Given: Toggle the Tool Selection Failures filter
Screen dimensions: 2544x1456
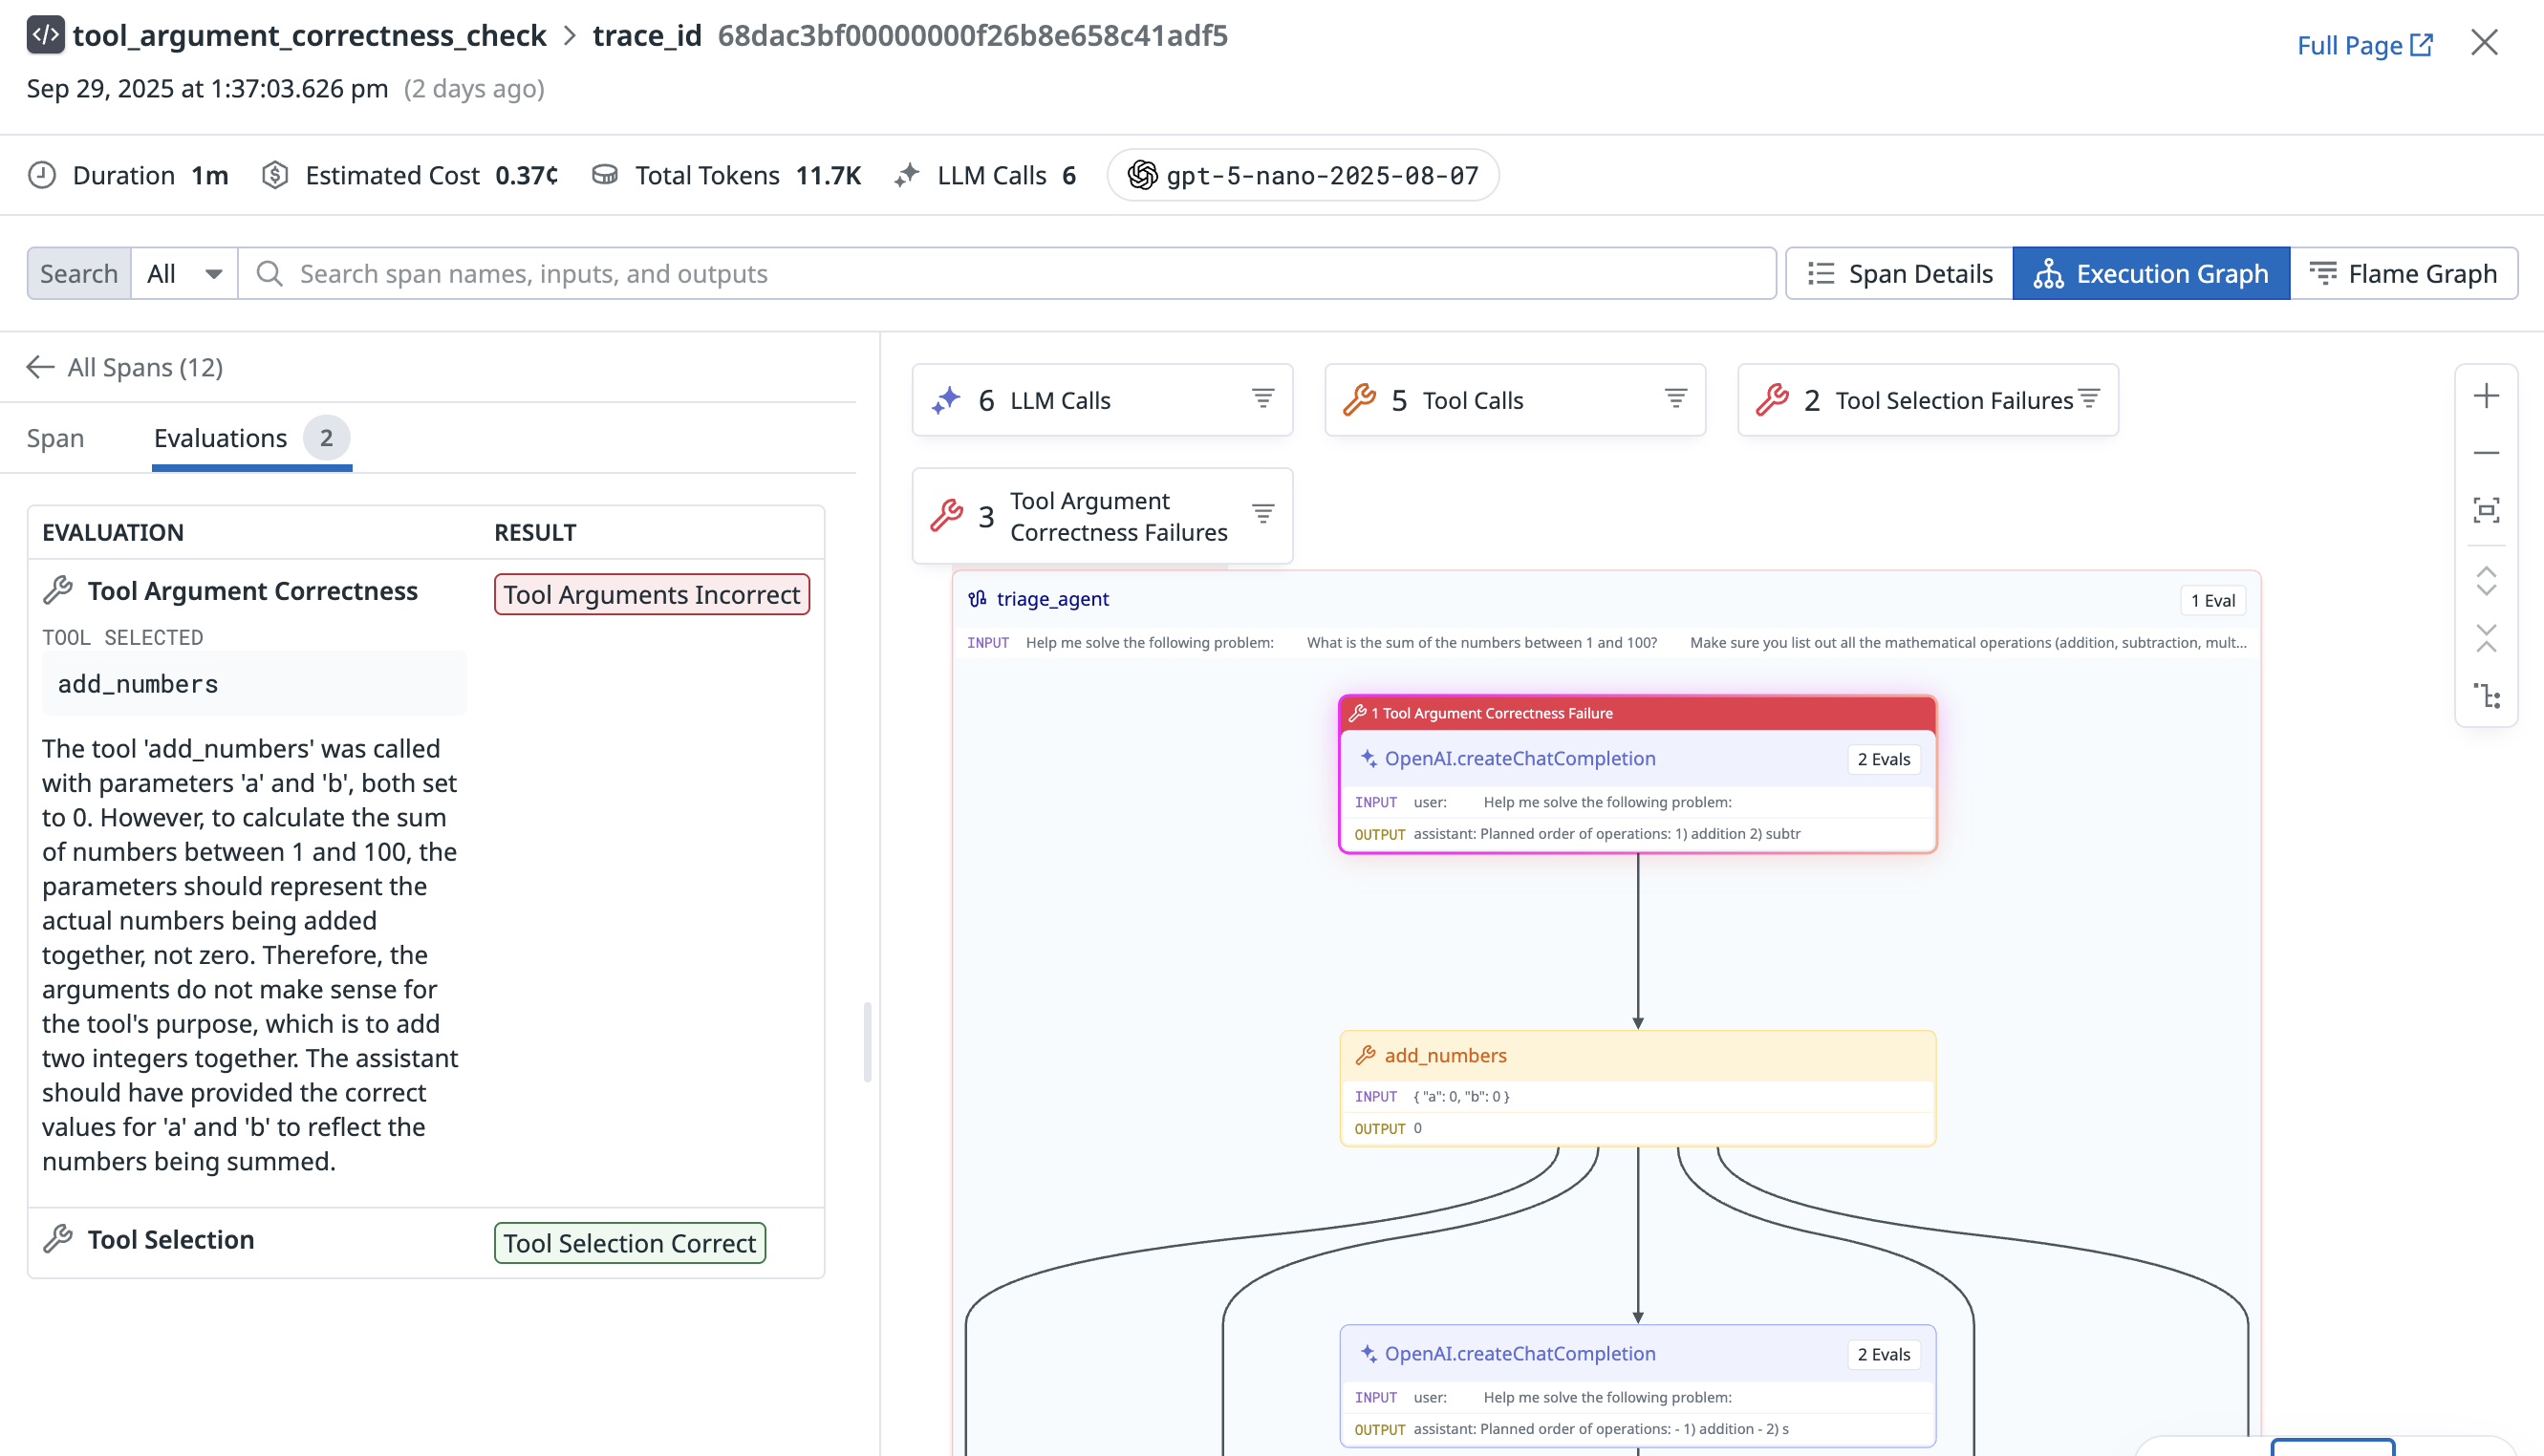Looking at the screenshot, I should (x=2088, y=399).
